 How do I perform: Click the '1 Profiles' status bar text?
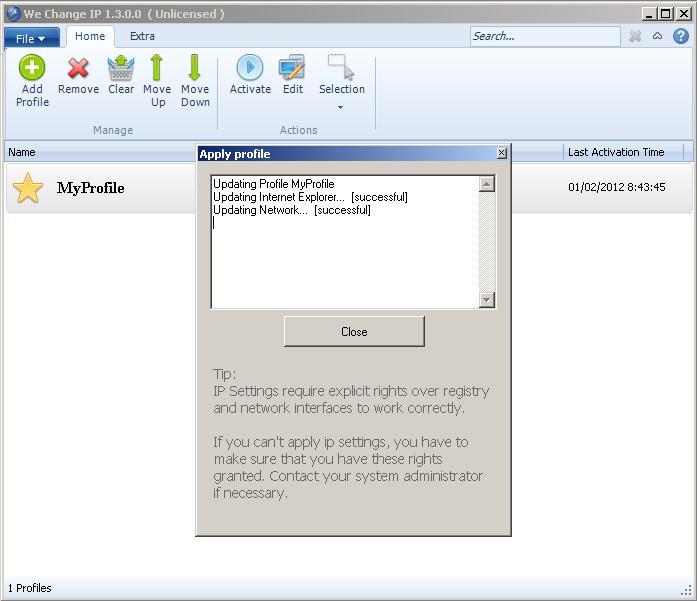30,588
